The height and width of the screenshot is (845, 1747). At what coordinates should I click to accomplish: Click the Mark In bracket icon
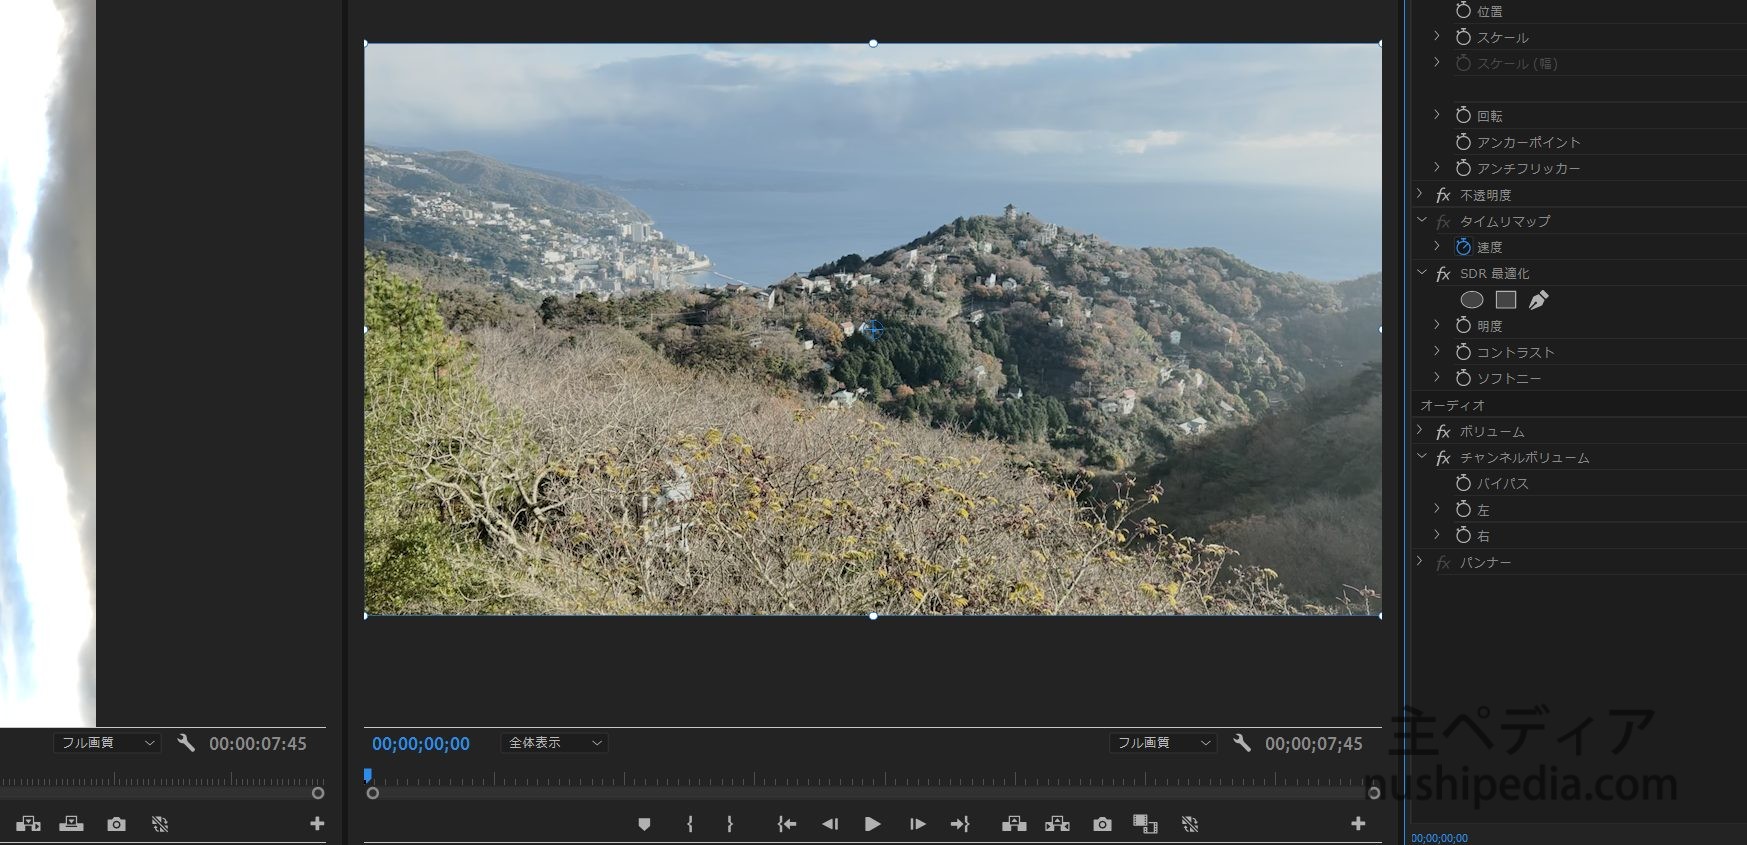click(x=690, y=824)
